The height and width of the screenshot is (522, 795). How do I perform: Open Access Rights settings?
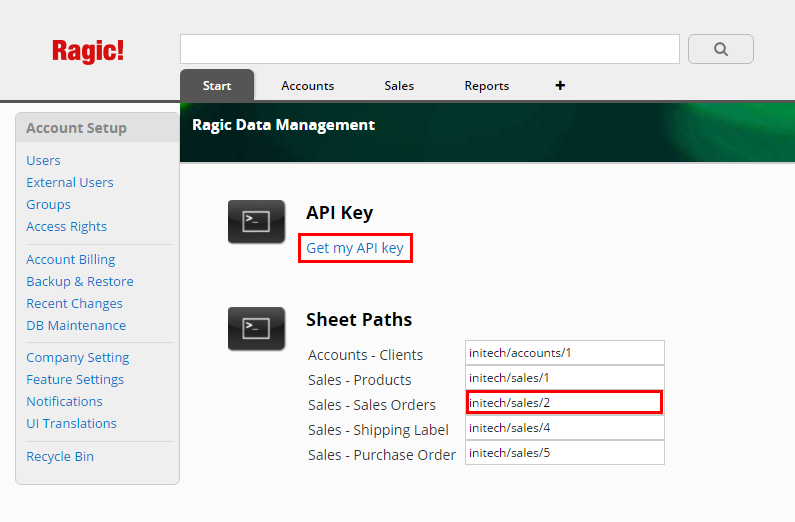[x=67, y=227]
